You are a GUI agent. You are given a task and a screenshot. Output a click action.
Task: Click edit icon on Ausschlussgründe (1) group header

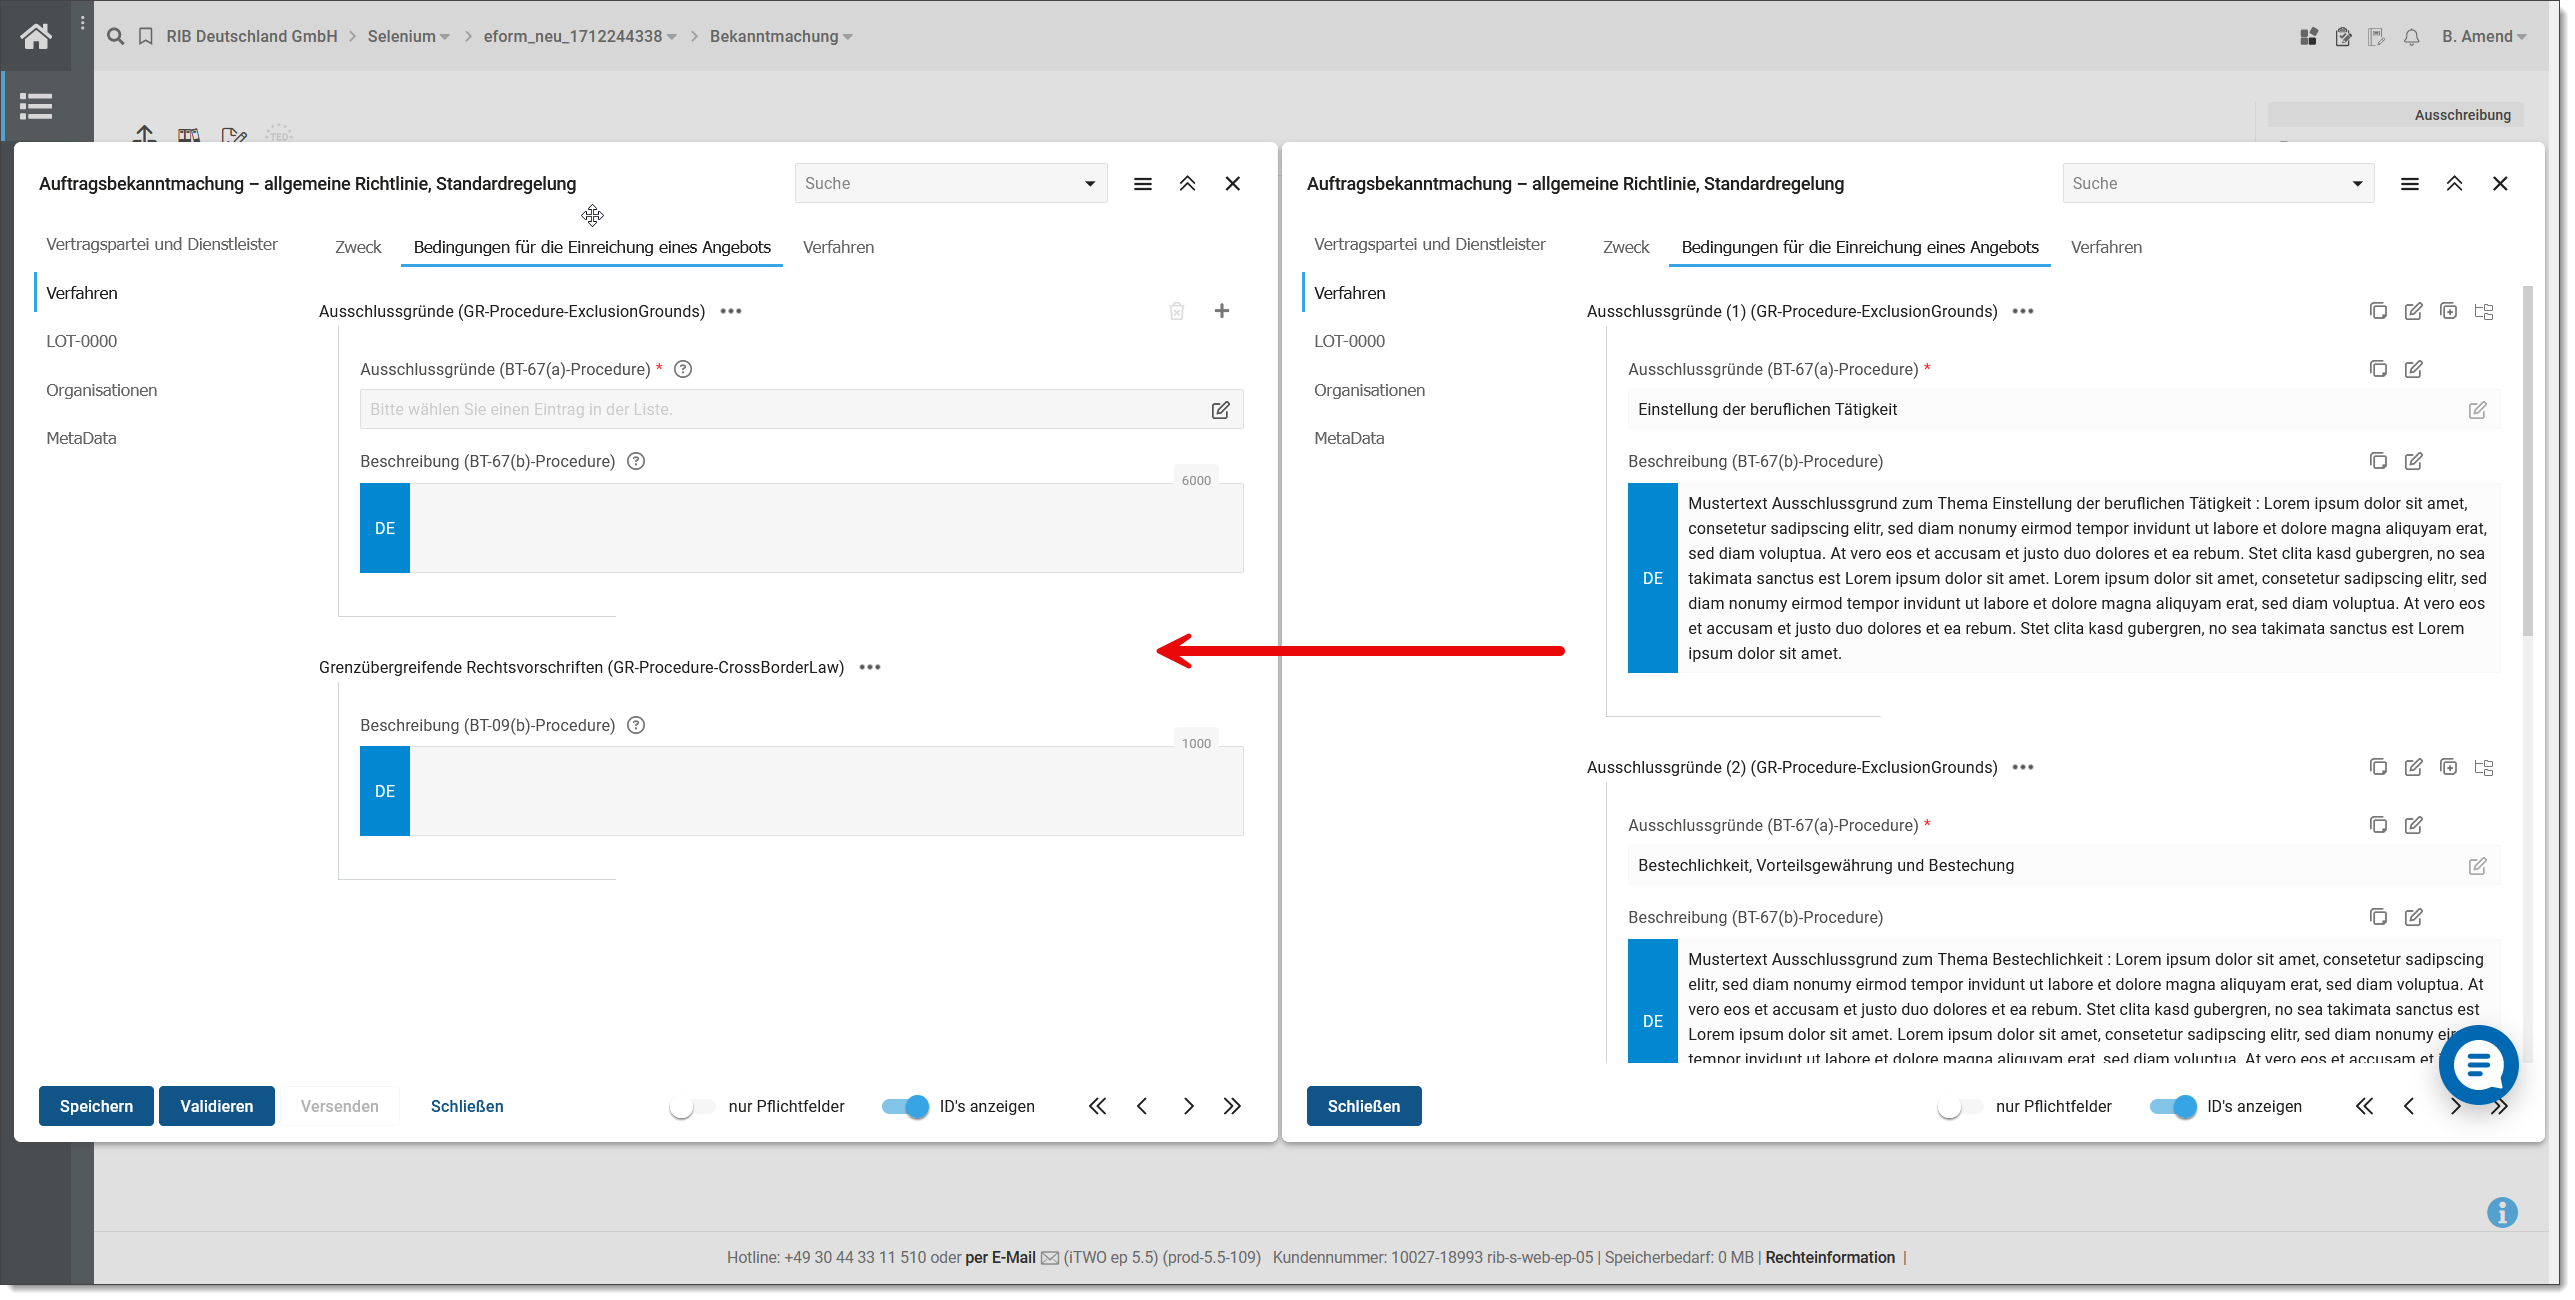(2414, 311)
